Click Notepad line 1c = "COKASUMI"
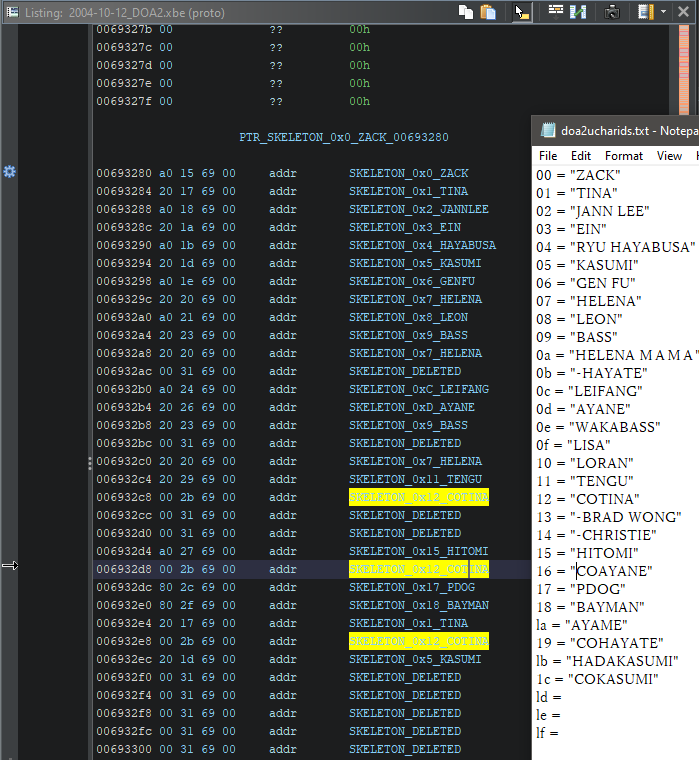699x760 pixels. click(x=597, y=679)
